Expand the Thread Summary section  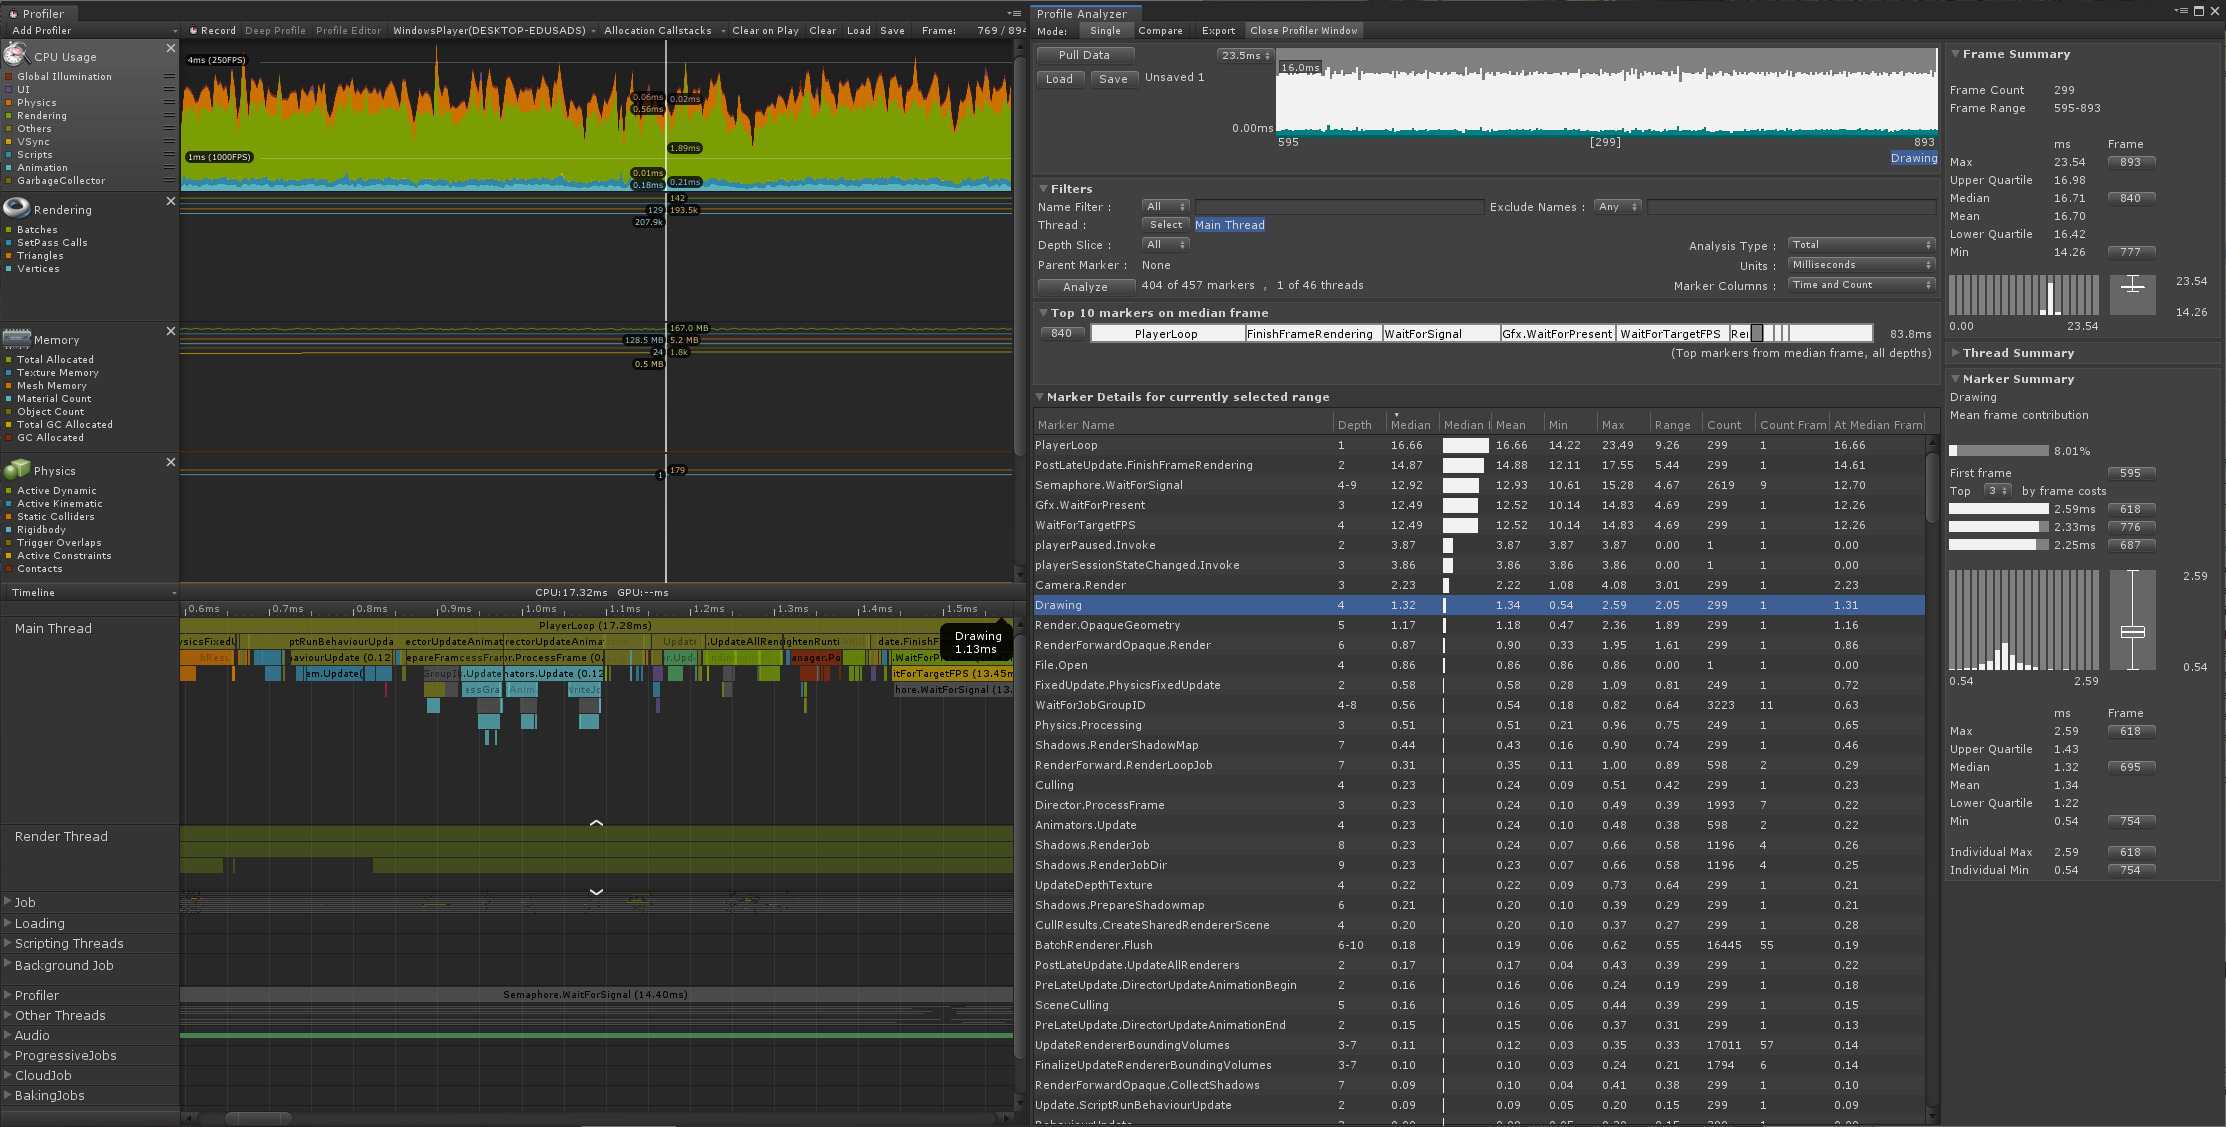tap(1955, 353)
